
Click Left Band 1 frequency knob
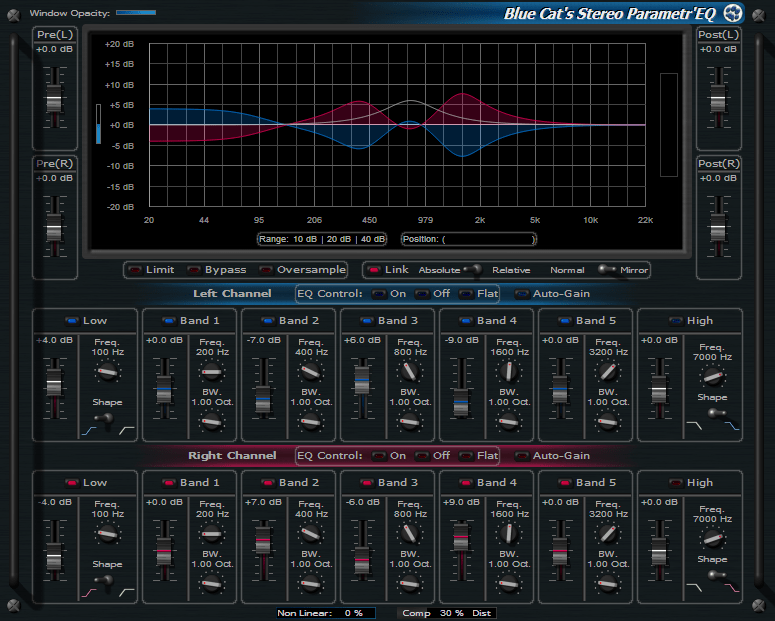[212, 372]
